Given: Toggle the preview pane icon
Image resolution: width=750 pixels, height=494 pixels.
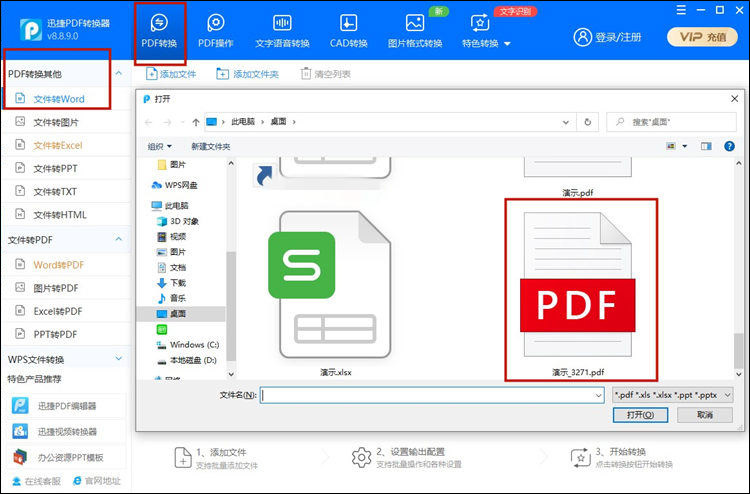Looking at the screenshot, I should (x=706, y=146).
